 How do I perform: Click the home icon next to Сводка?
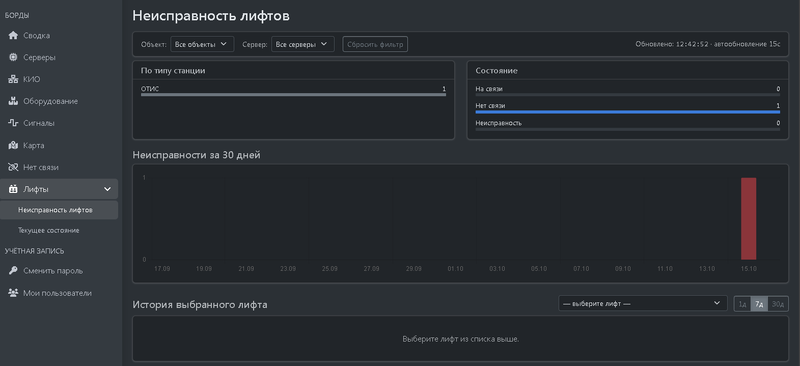[13, 36]
